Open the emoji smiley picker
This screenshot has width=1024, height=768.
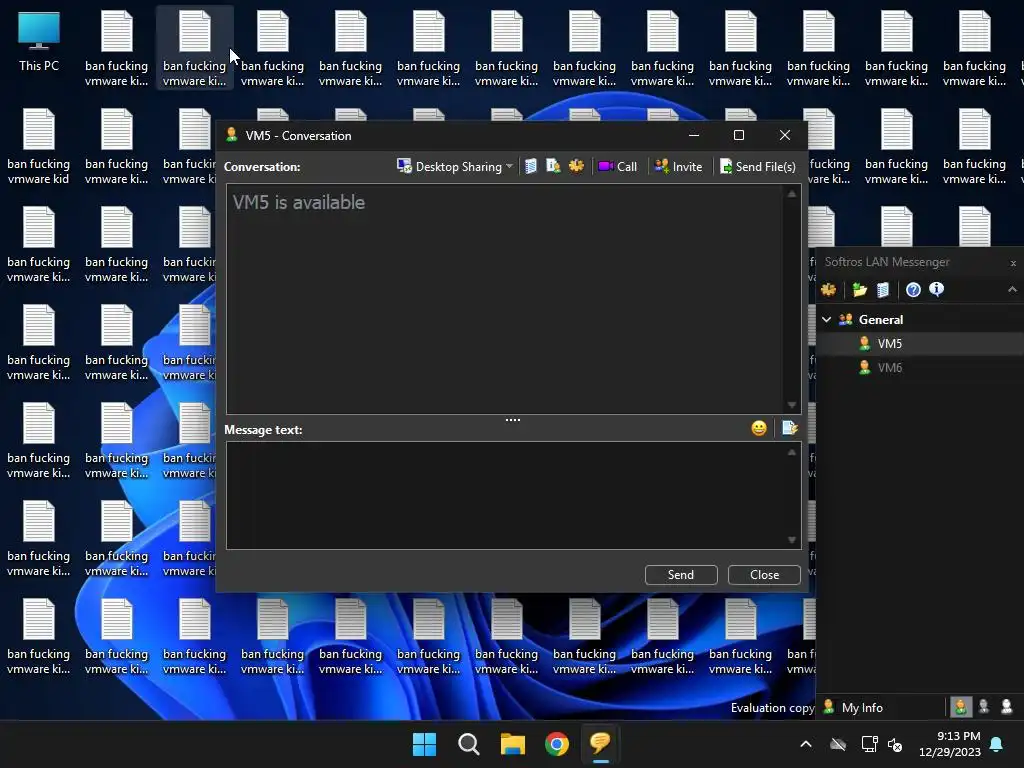(x=759, y=428)
